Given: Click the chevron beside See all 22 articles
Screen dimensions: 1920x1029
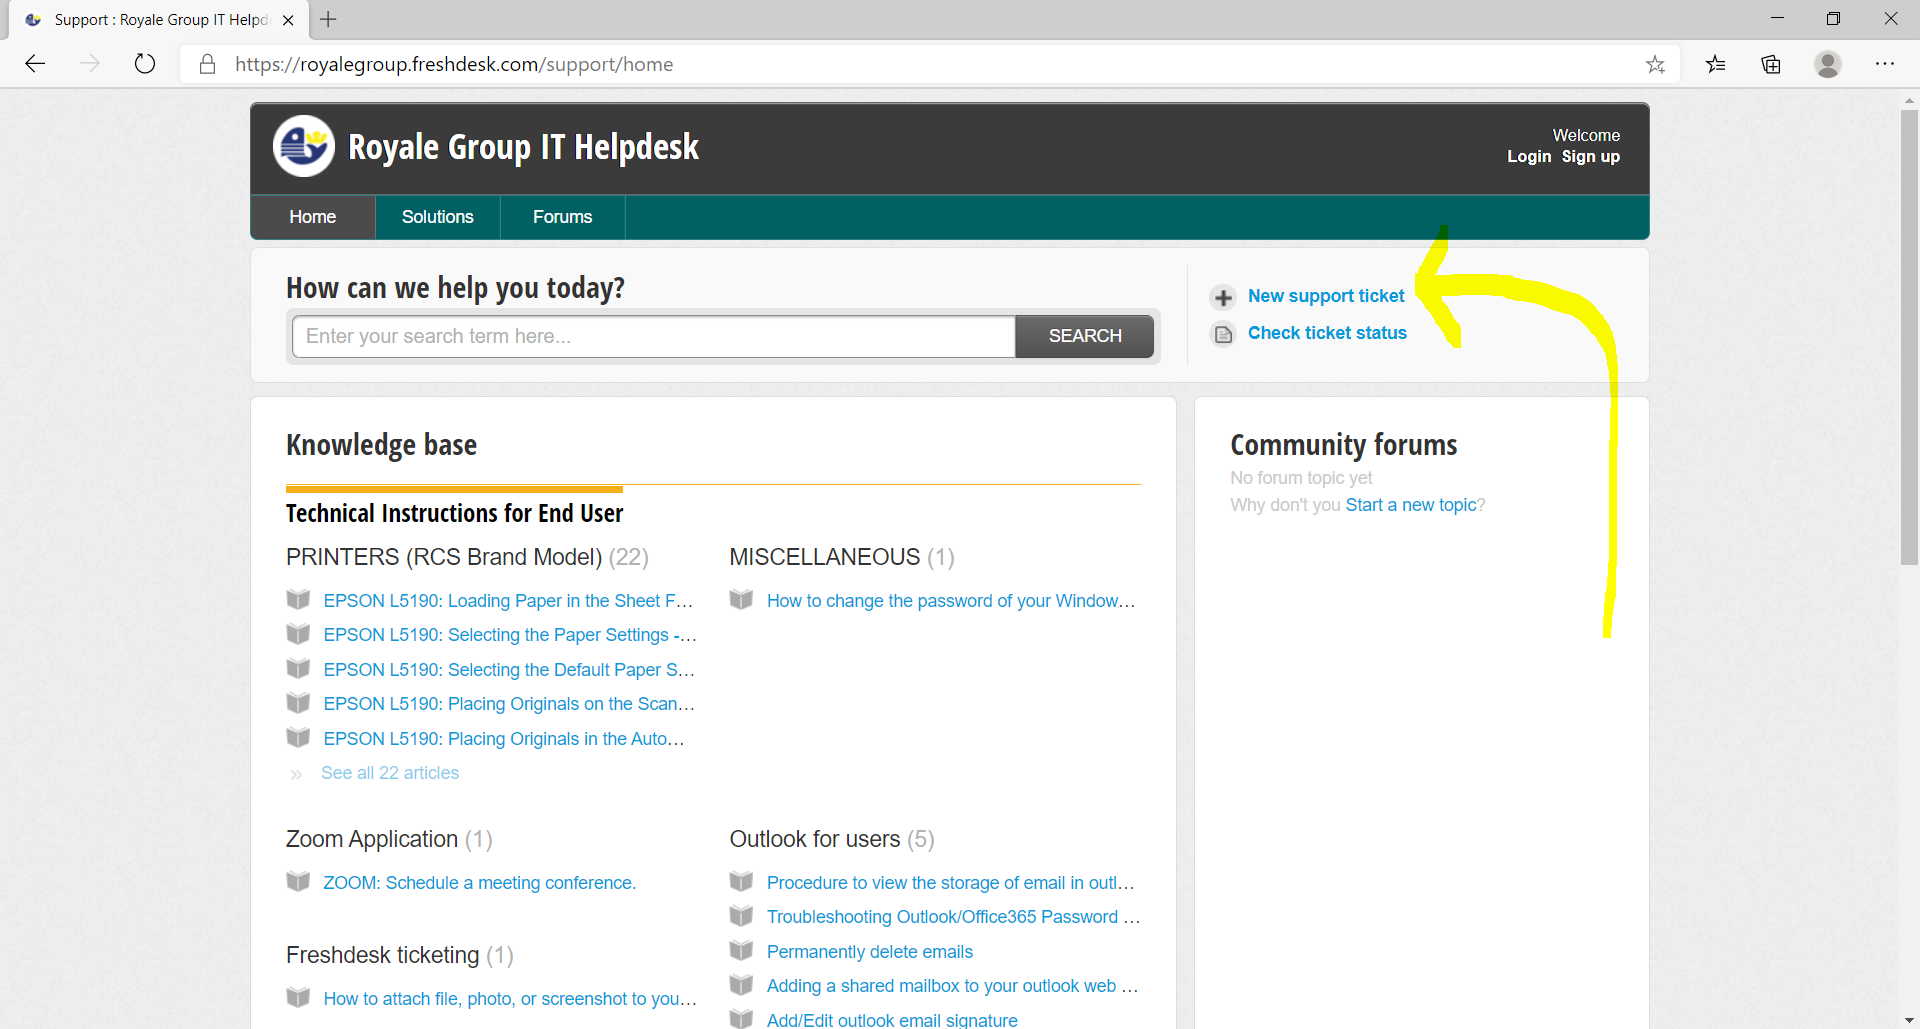Looking at the screenshot, I should click(x=296, y=774).
